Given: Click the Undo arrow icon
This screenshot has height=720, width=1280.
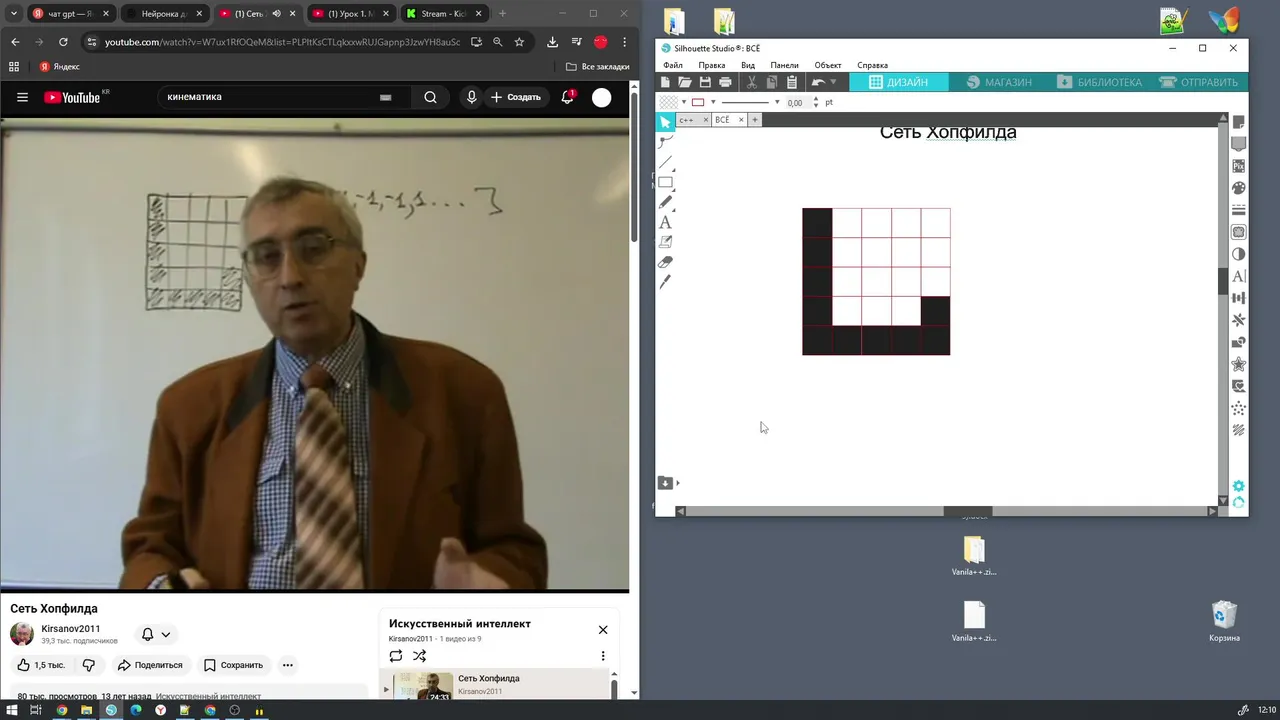Looking at the screenshot, I should [x=818, y=82].
